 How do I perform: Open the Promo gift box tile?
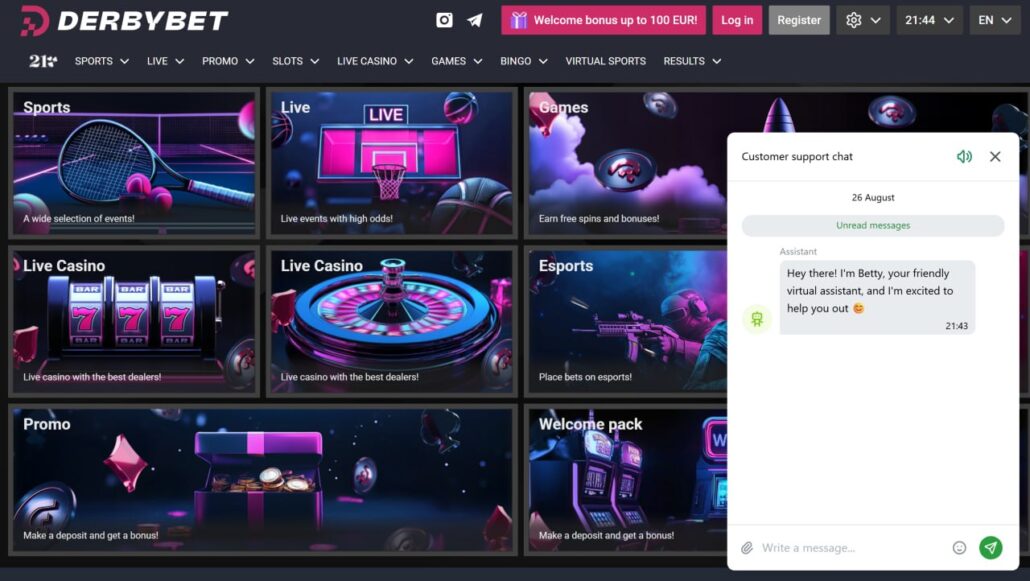tap(263, 480)
